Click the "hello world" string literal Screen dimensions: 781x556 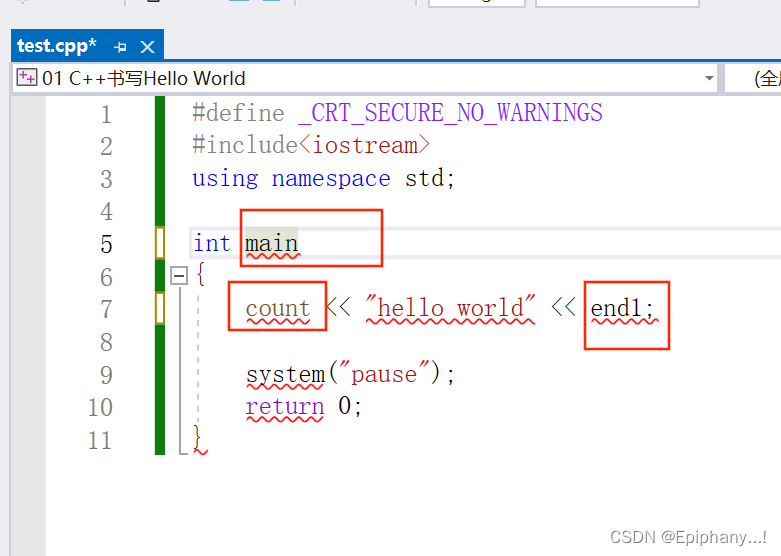pyautogui.click(x=450, y=307)
